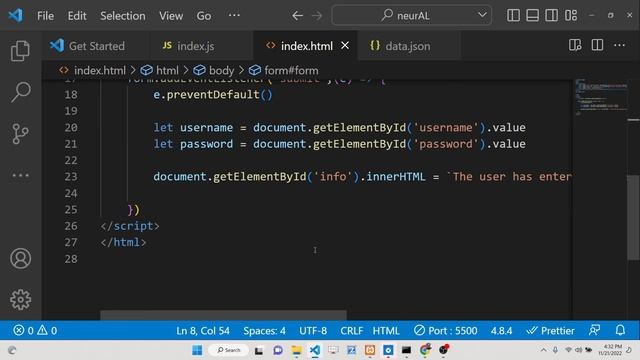Go forward with the right arrow
Screen dimensions: 640x360
click(317, 16)
